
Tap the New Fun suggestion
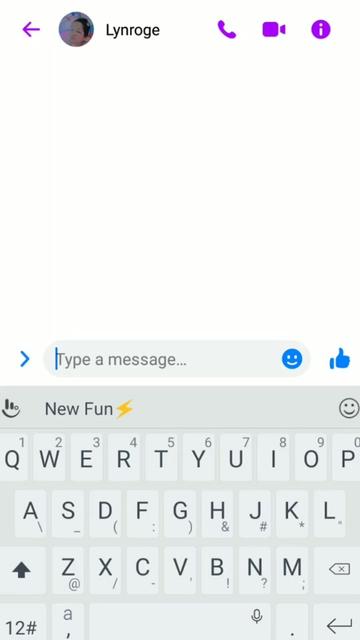pyautogui.click(x=89, y=409)
